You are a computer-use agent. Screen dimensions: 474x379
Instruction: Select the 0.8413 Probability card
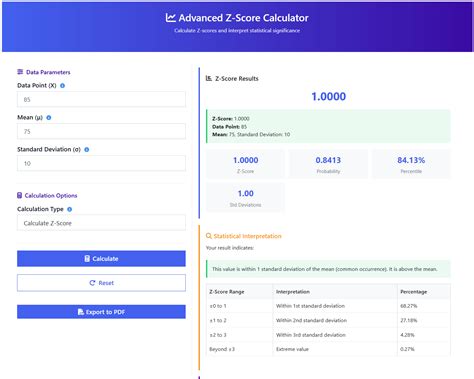pyautogui.click(x=328, y=164)
